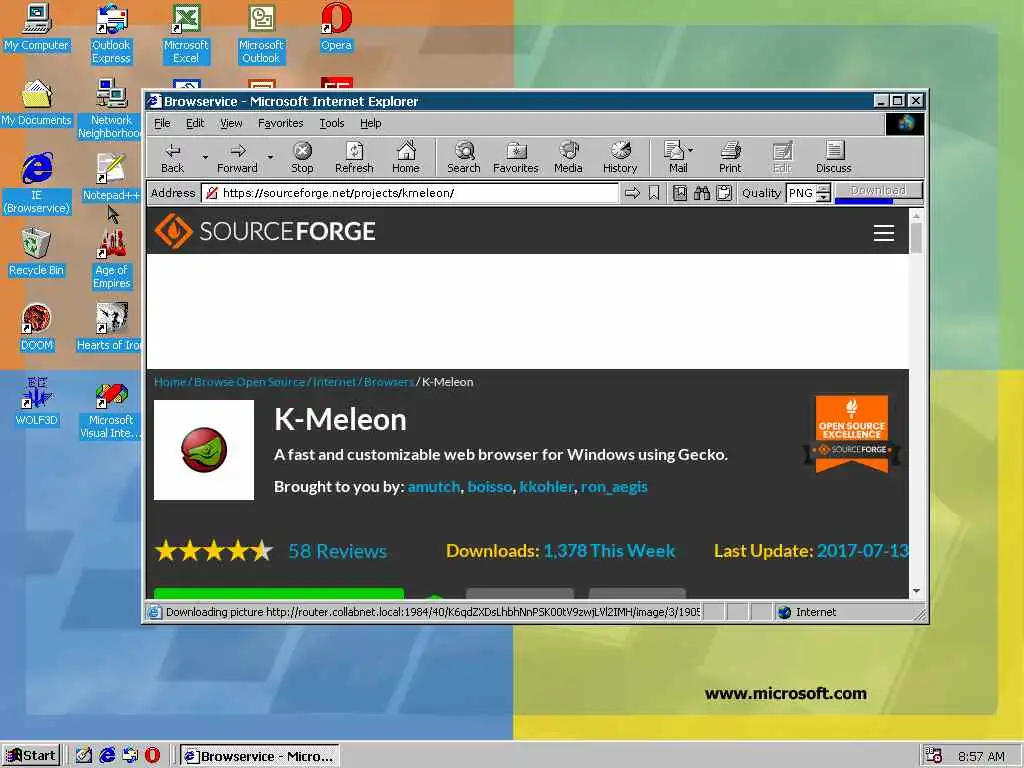
Task: Click the Quality PNG value field
Action: click(x=801, y=193)
